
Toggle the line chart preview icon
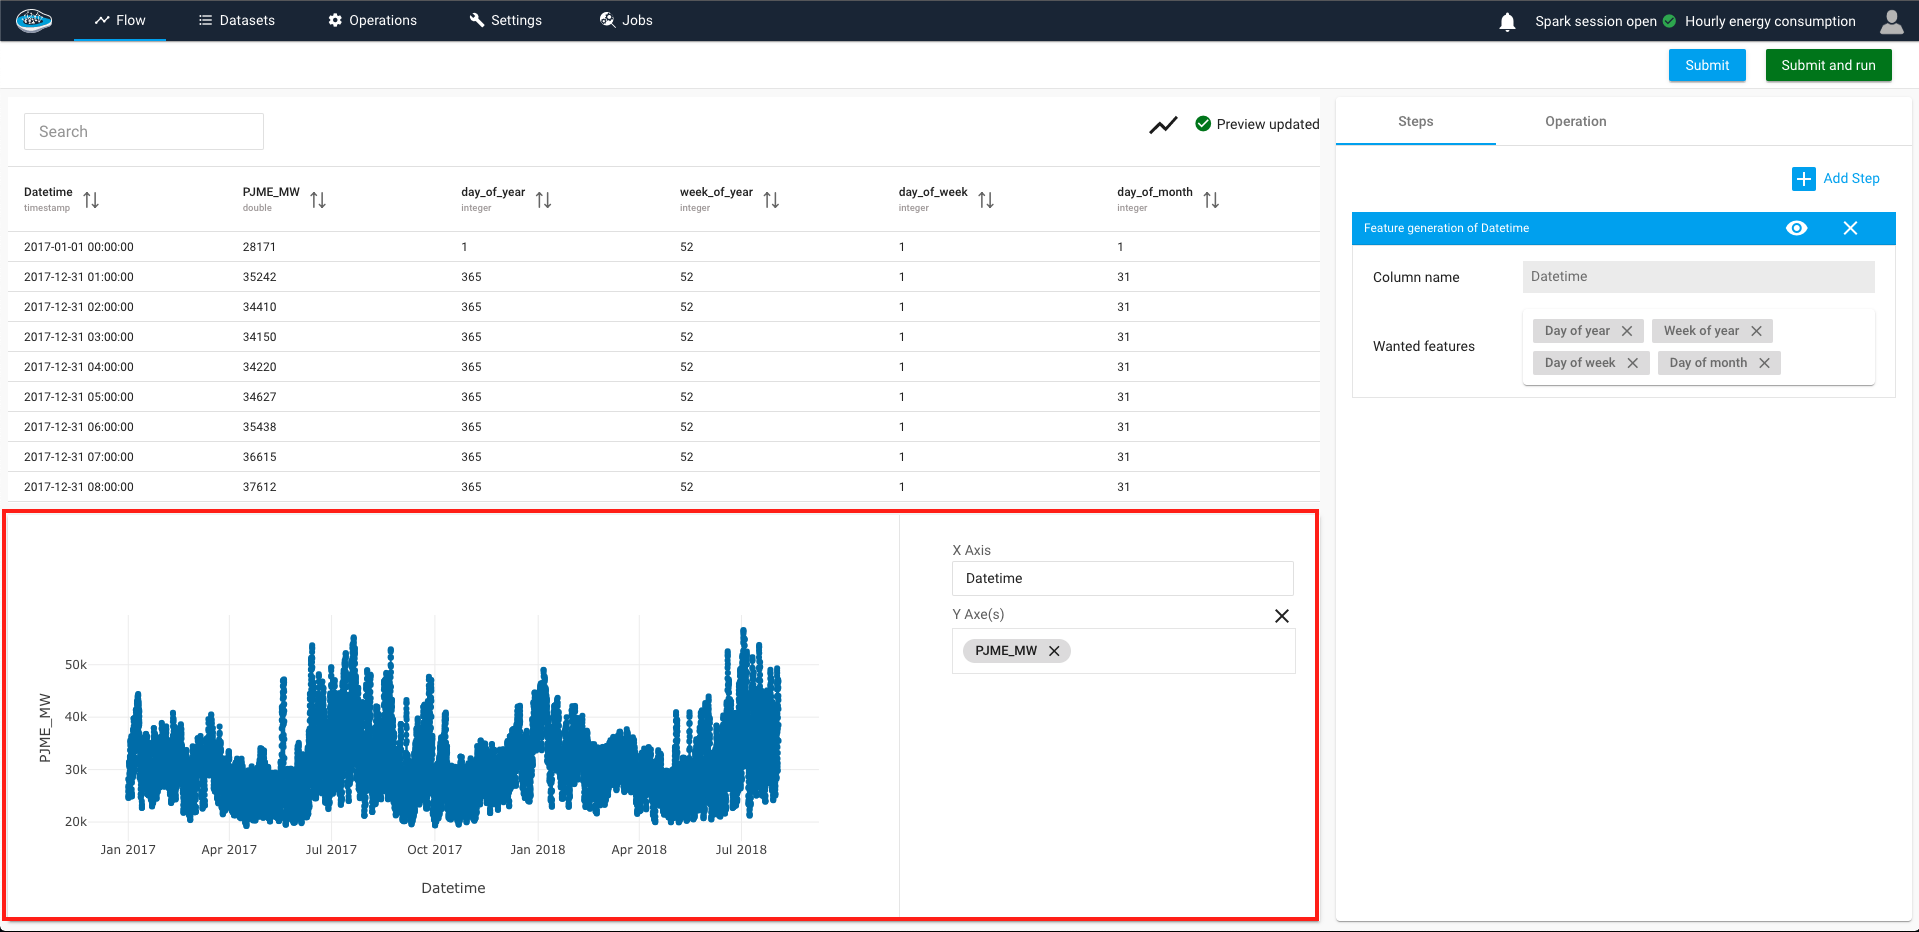click(1163, 125)
